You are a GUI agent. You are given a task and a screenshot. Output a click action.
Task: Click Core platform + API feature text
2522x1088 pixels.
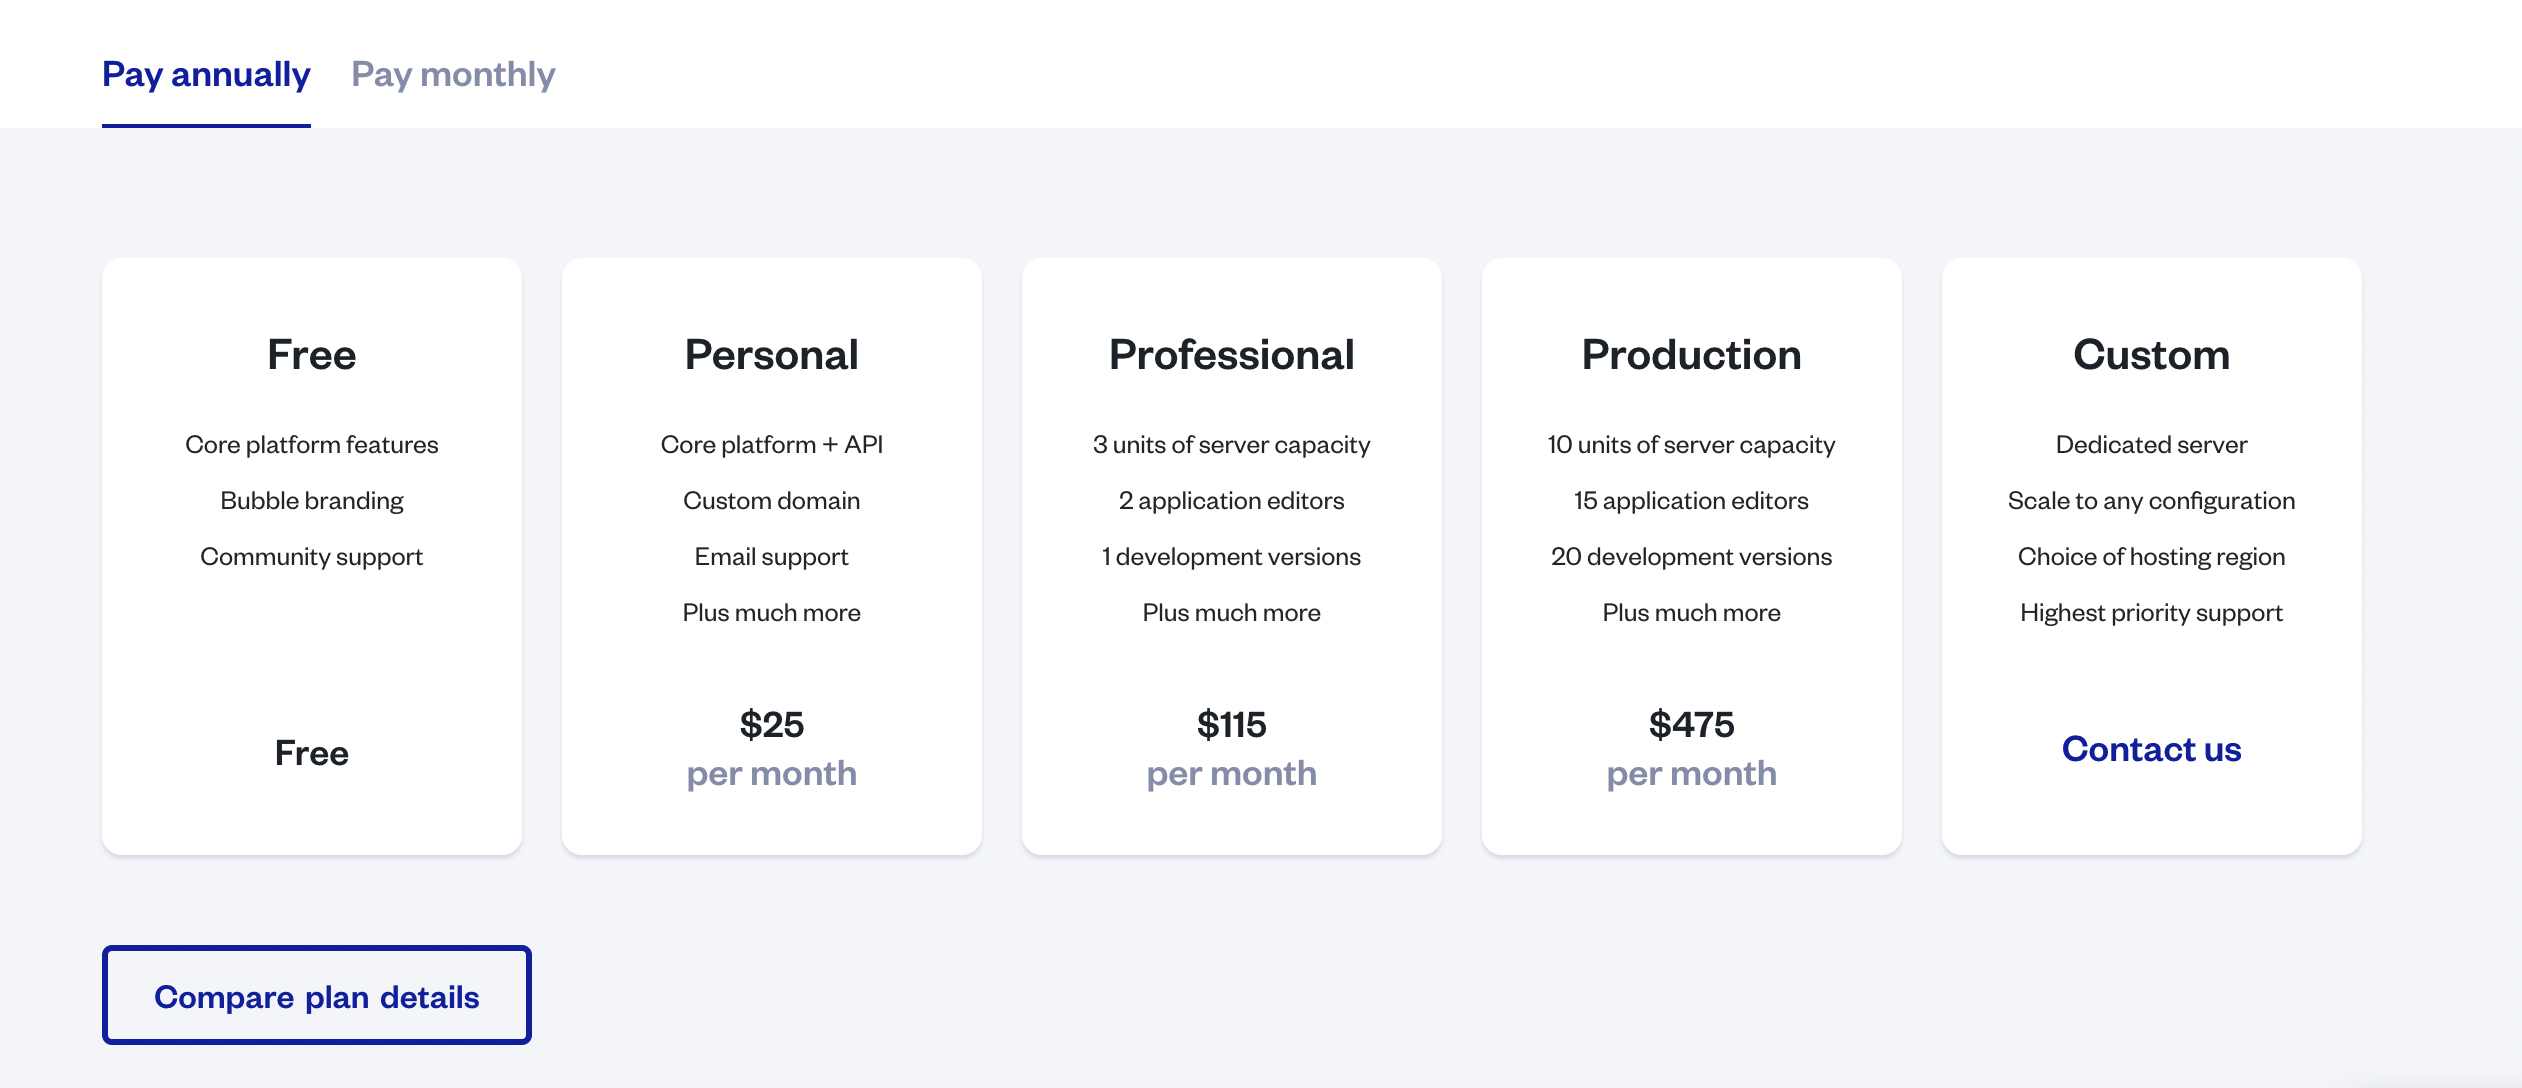771,444
